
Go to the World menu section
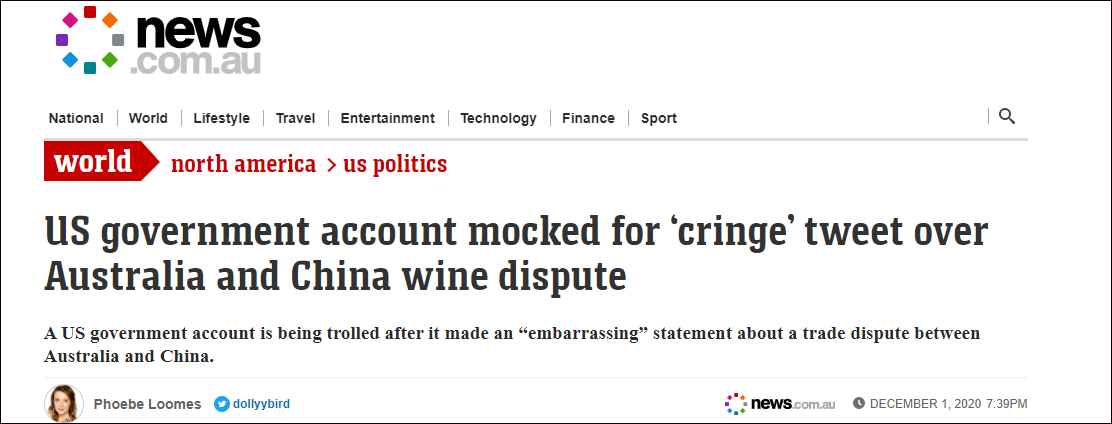(x=148, y=118)
